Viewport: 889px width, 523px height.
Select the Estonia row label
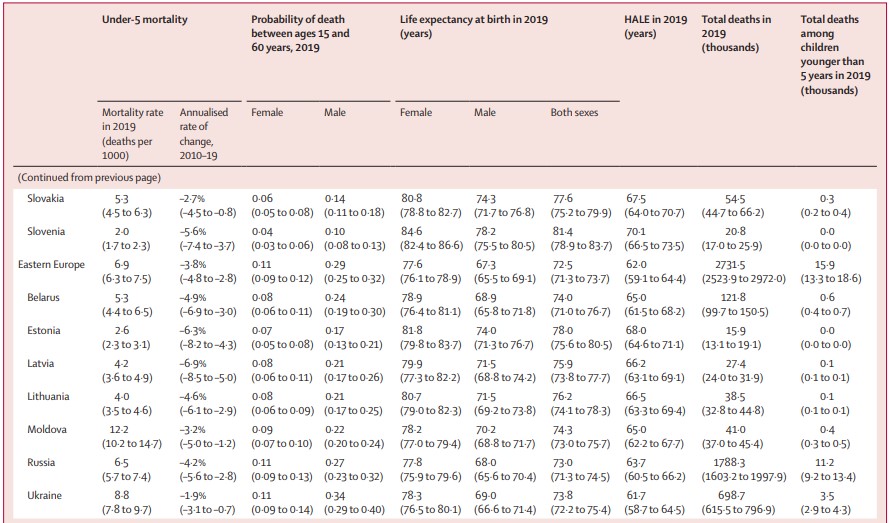point(44,330)
